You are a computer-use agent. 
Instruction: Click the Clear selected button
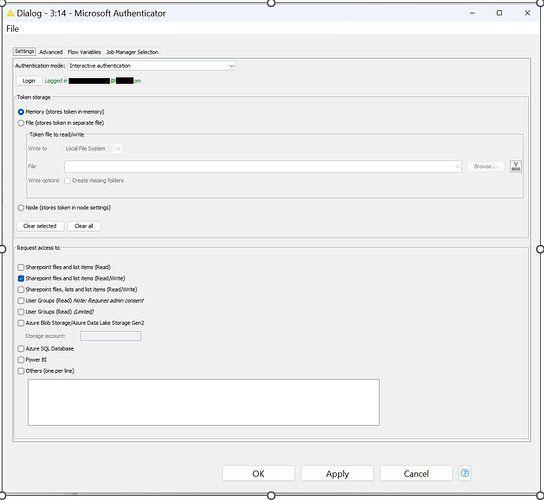coord(40,226)
